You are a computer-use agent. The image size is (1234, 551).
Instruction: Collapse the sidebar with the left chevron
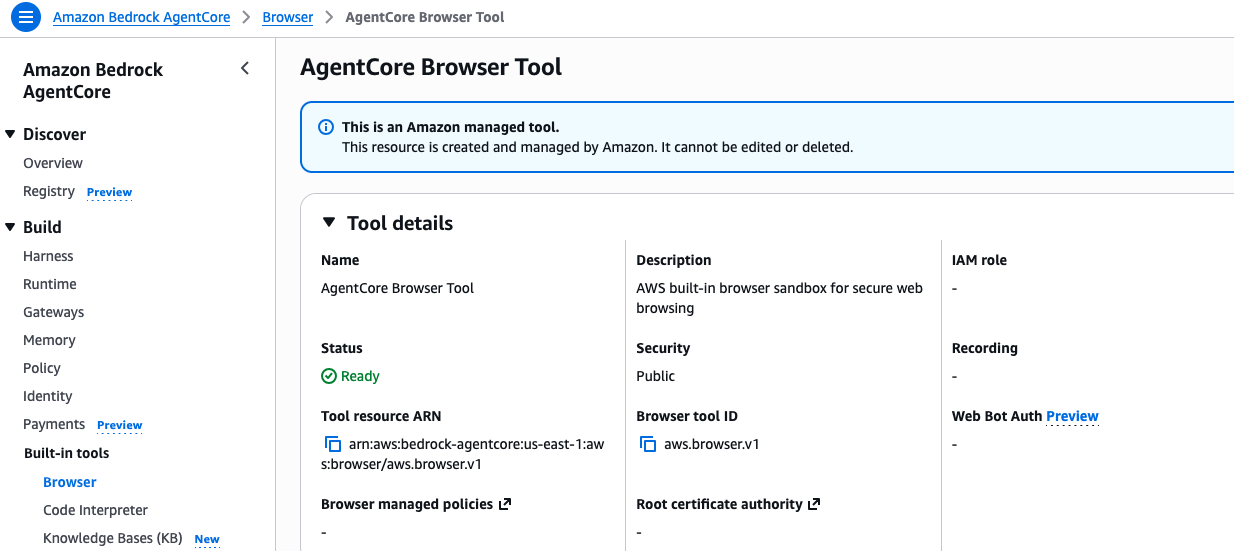coord(245,69)
